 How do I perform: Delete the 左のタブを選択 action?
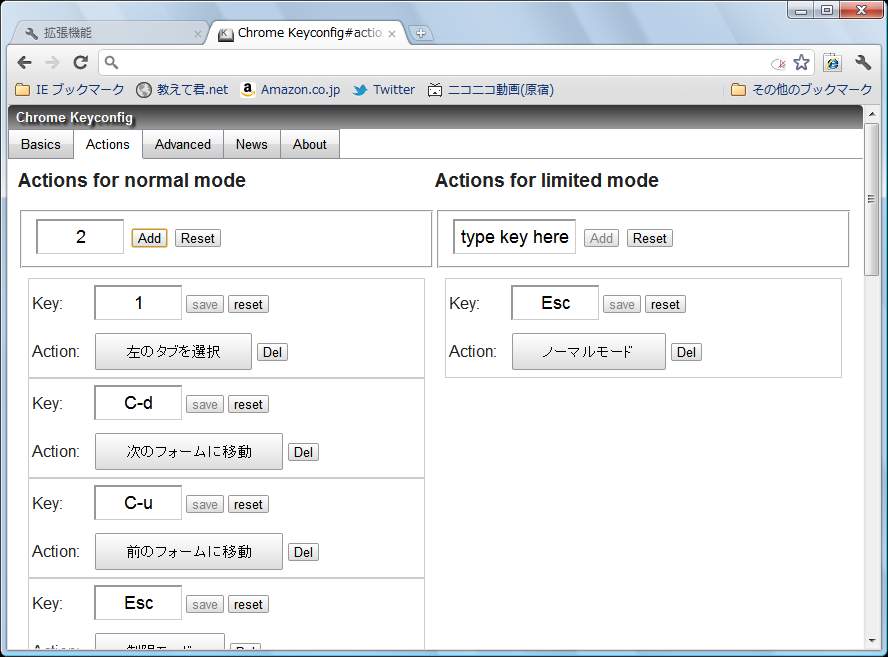tap(272, 352)
